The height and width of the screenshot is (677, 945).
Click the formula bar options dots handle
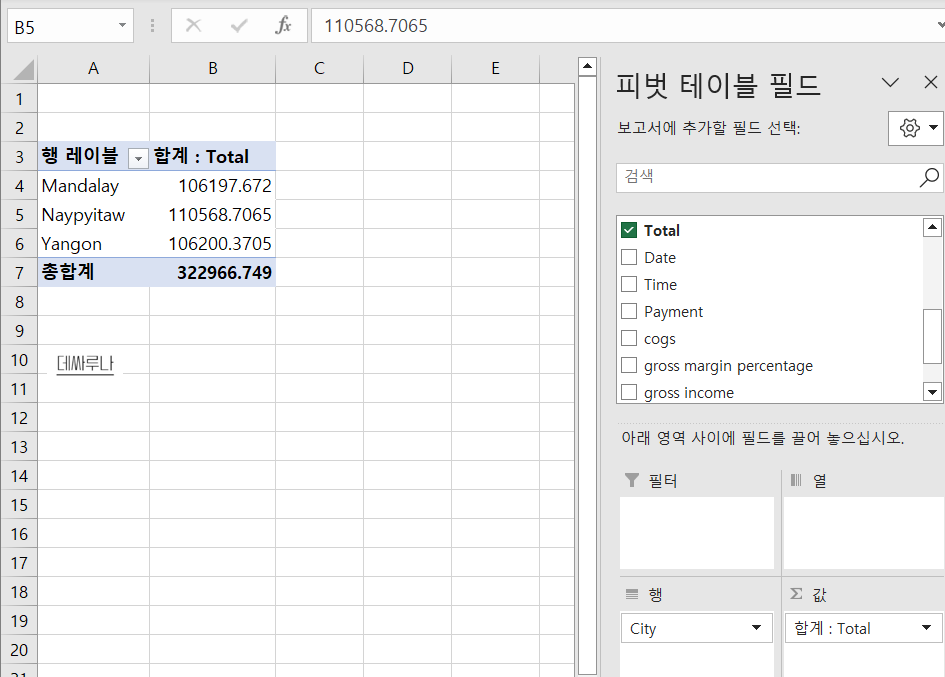152,25
